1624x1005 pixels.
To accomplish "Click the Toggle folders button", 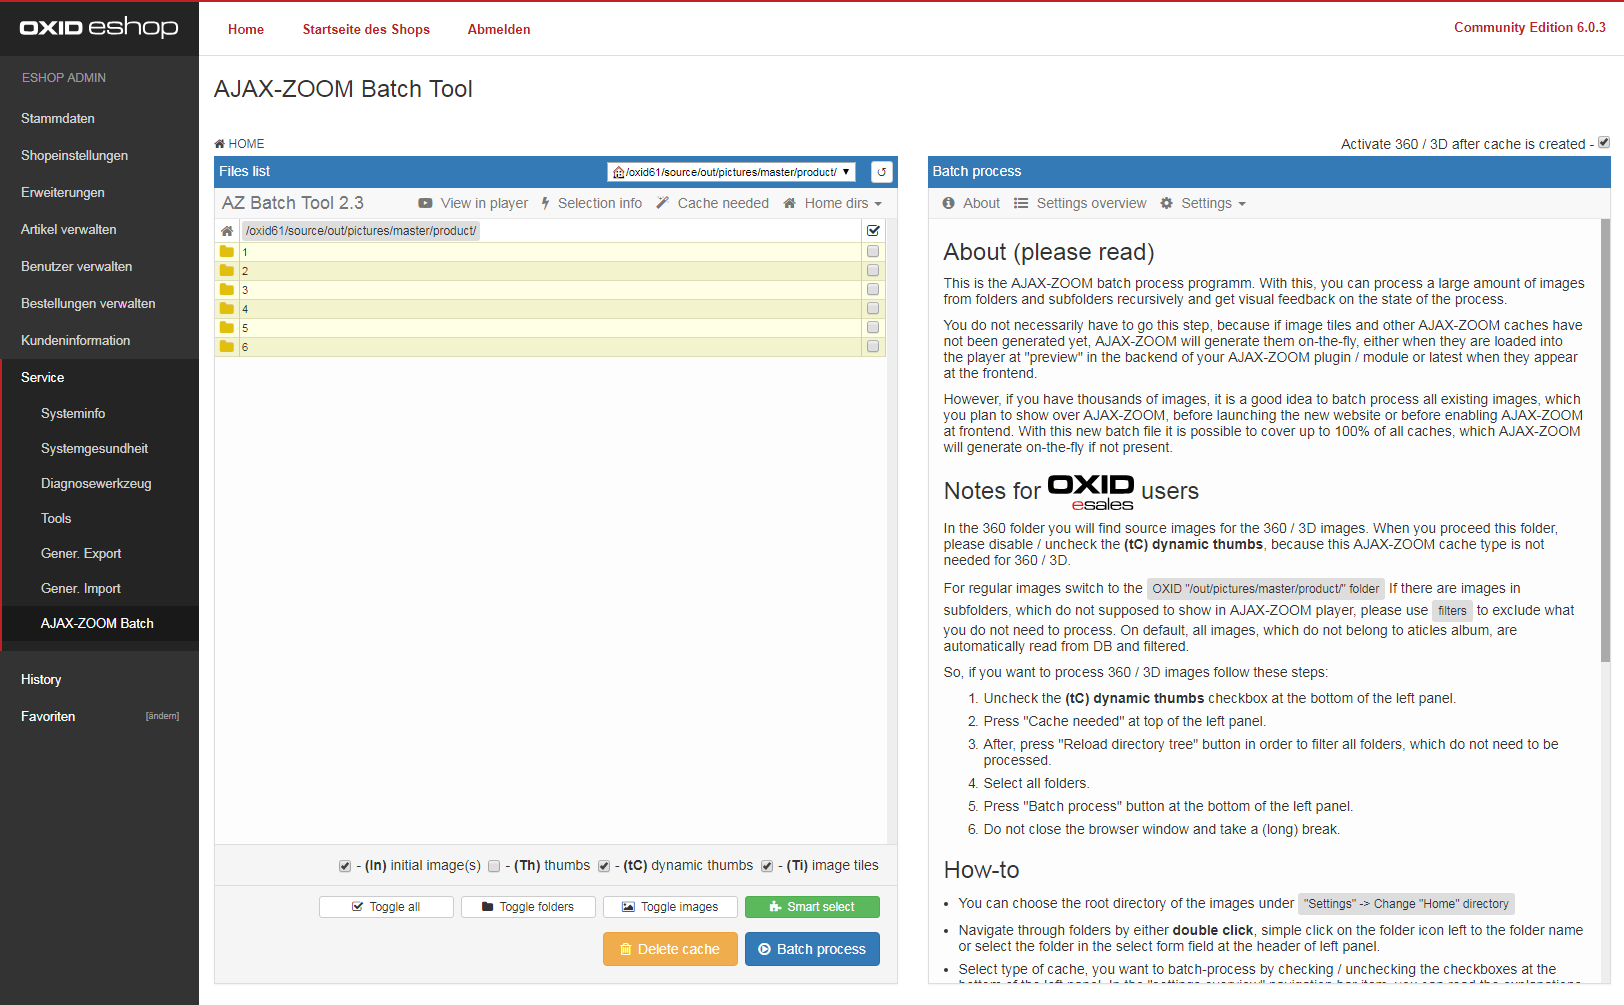I will click(x=528, y=907).
